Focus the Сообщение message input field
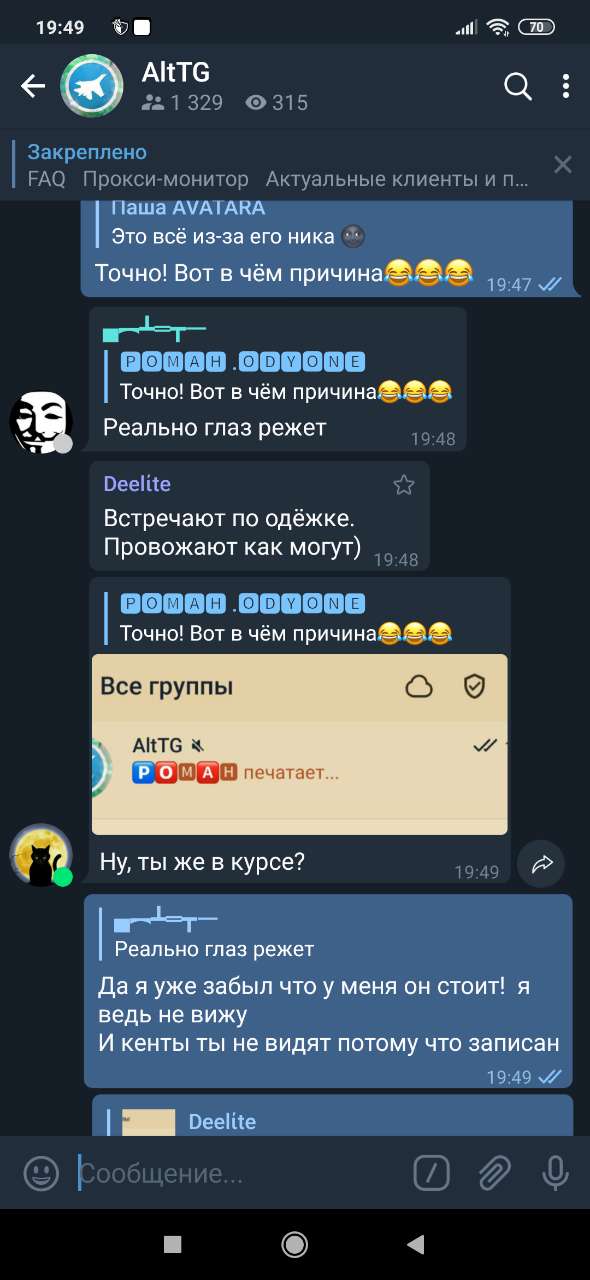 tap(240, 1173)
